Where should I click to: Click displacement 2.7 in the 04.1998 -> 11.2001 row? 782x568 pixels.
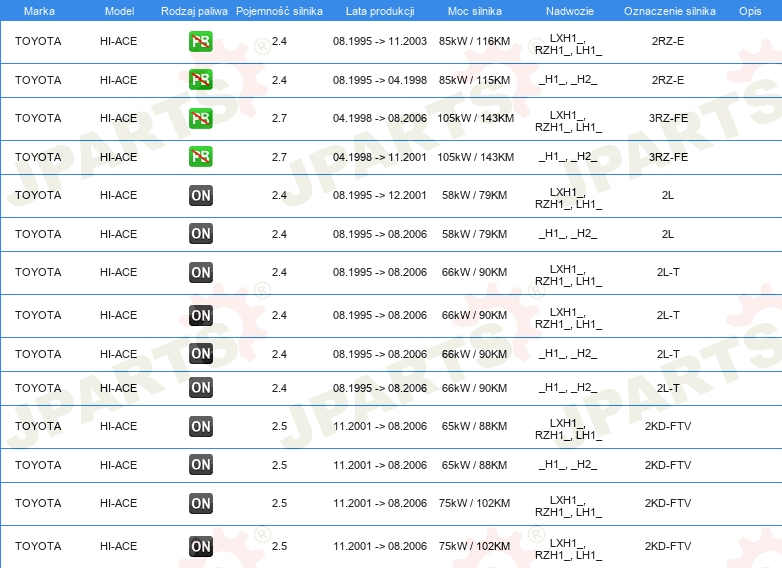[279, 157]
